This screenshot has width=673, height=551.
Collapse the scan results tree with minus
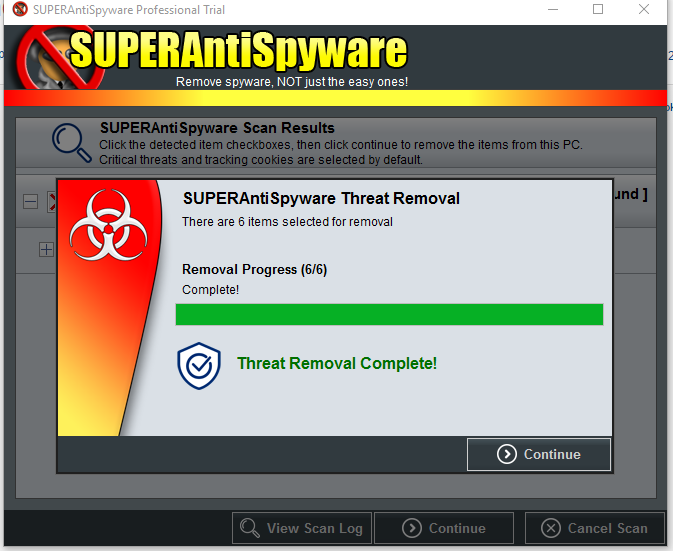click(x=30, y=201)
